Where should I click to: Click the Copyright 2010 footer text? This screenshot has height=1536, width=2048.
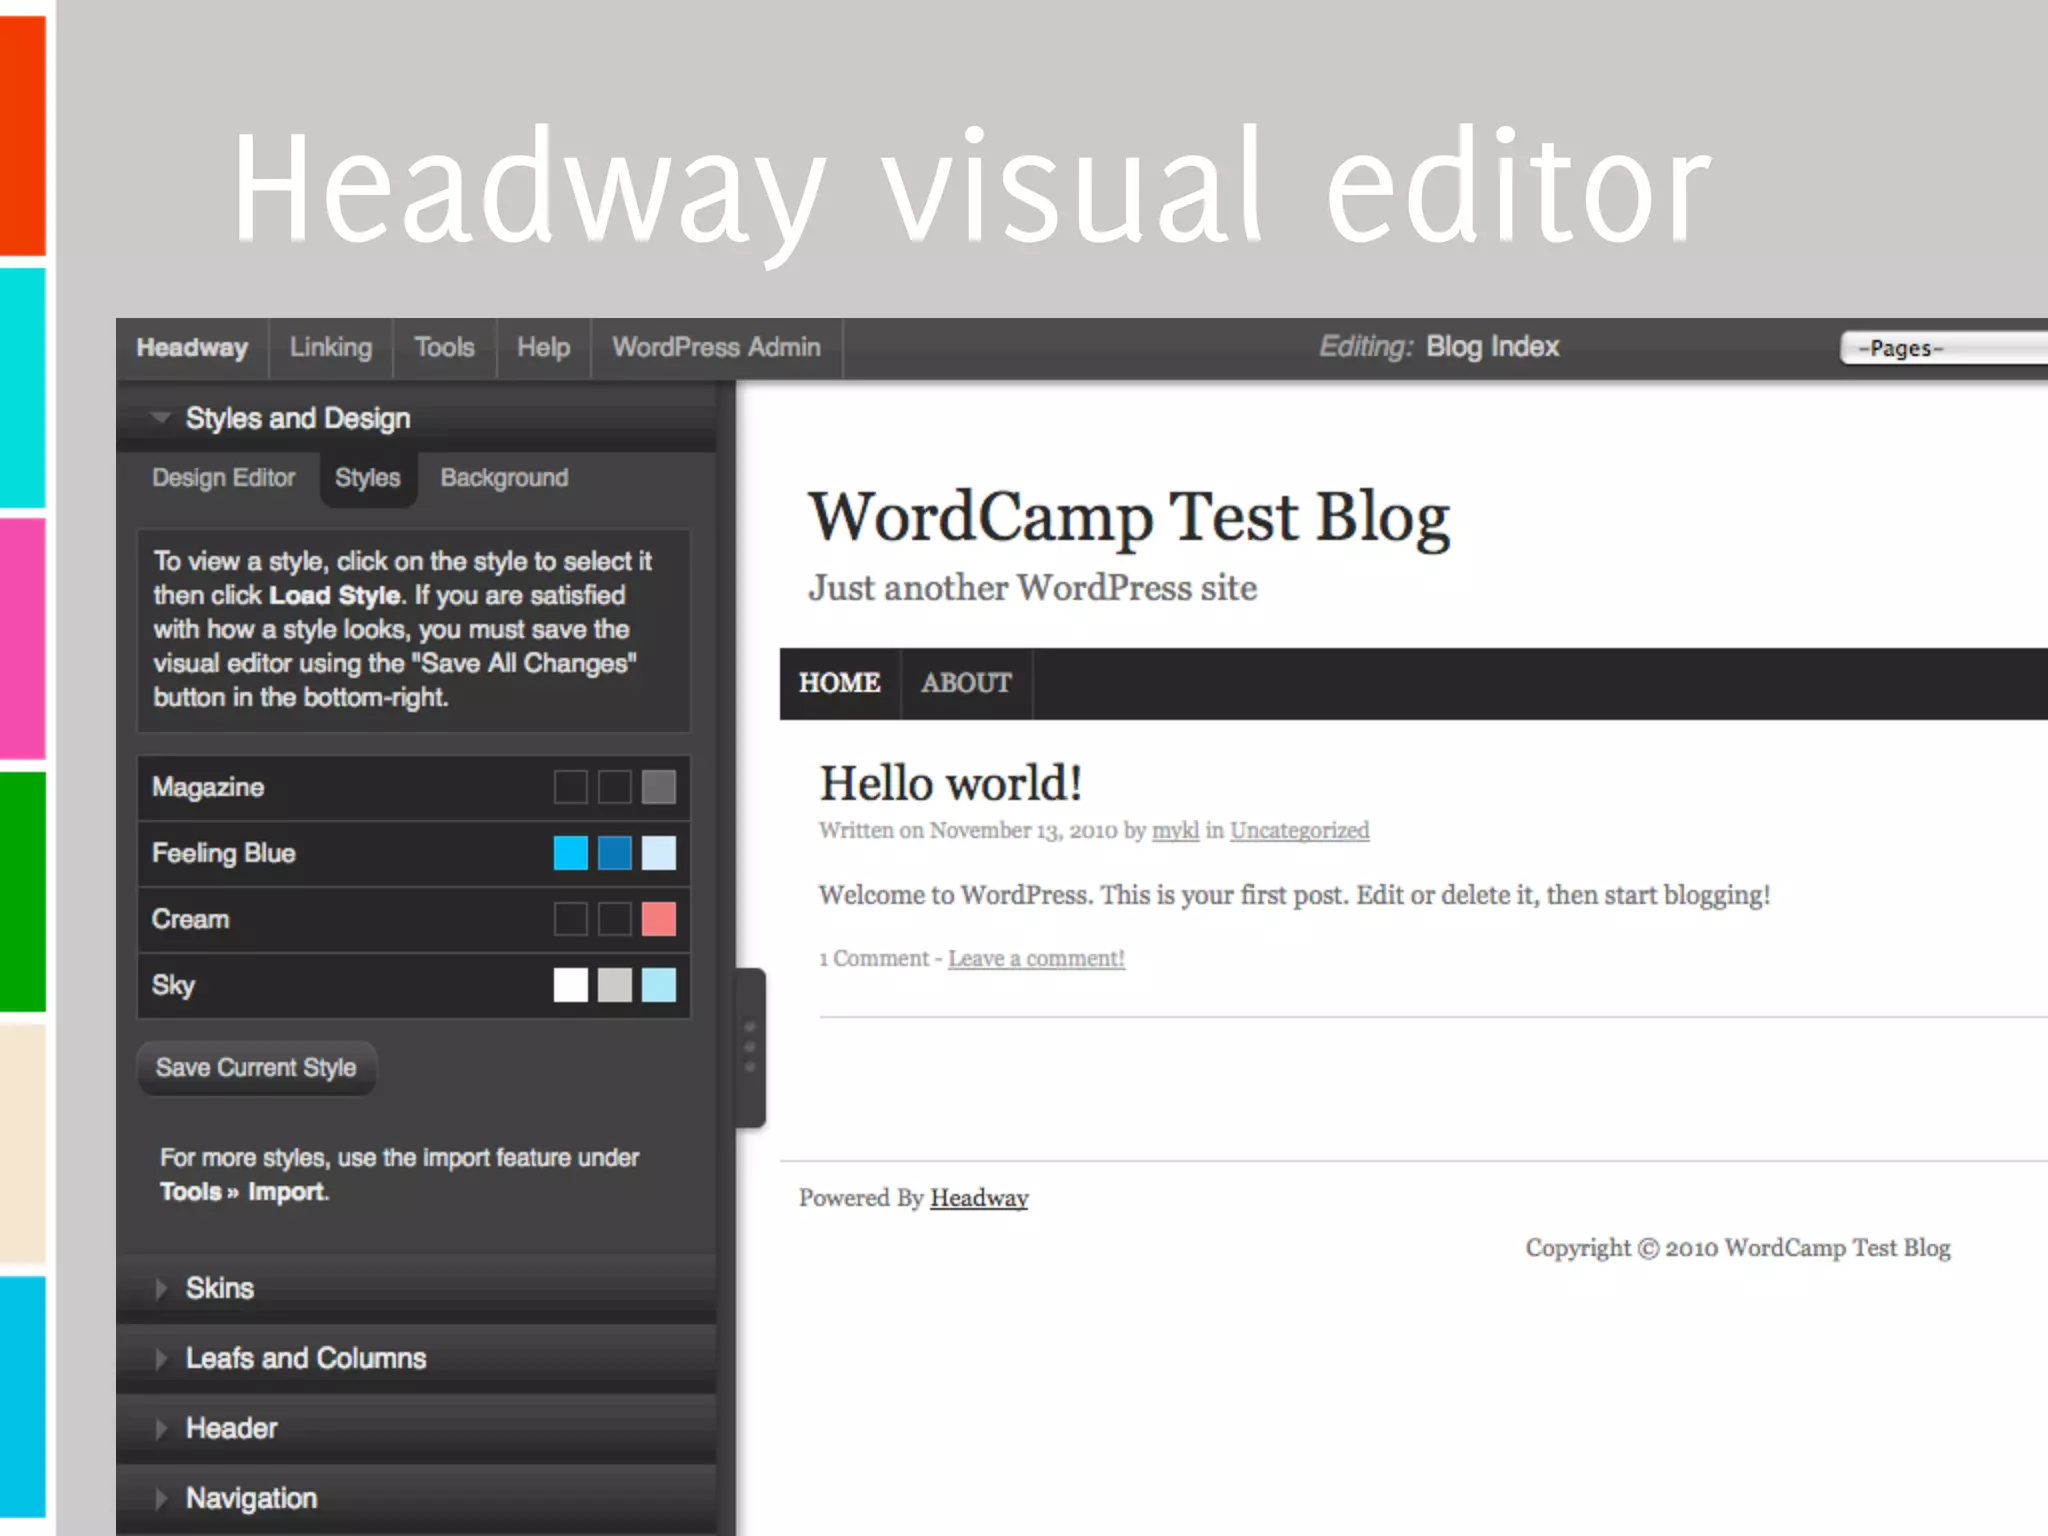pyautogui.click(x=1738, y=1248)
